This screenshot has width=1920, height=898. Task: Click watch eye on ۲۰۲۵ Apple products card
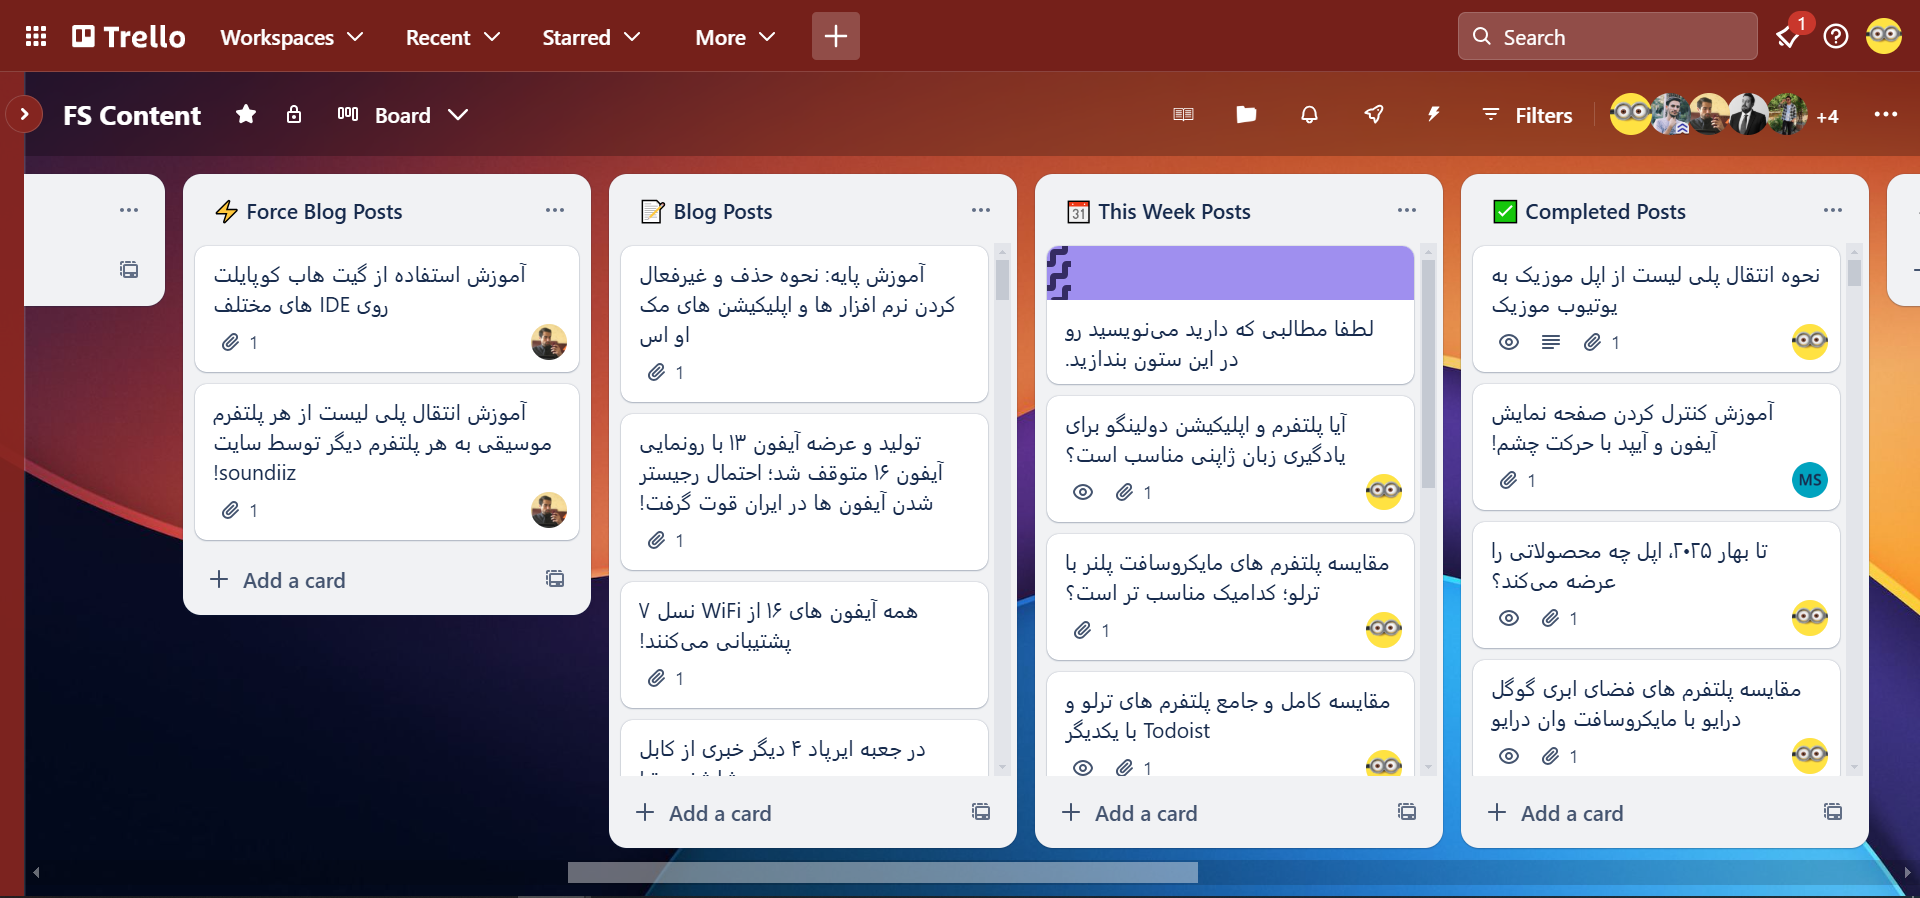[x=1509, y=618]
